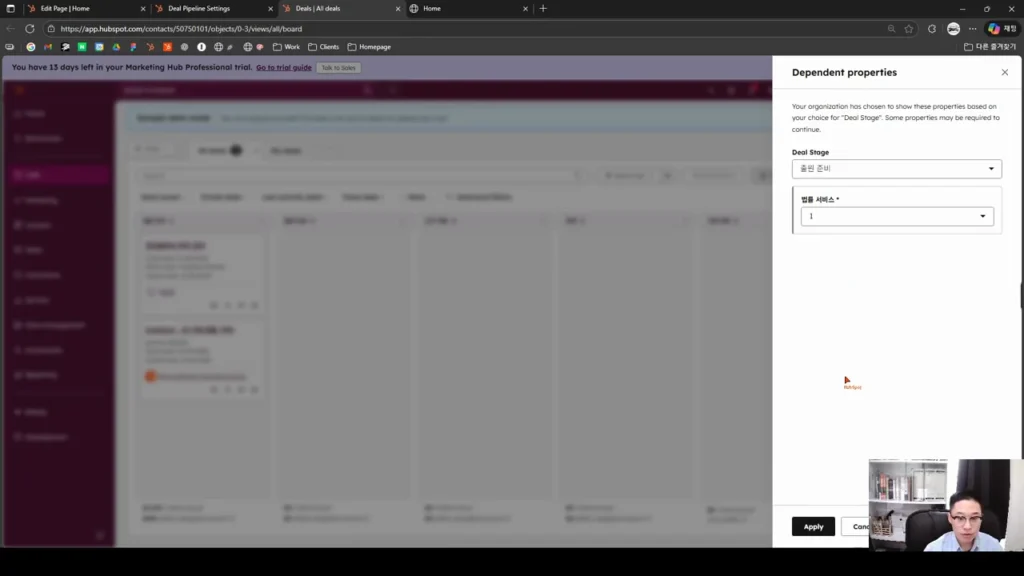Click the Figma bookmark icon
The height and width of the screenshot is (576, 1024).
point(133,47)
